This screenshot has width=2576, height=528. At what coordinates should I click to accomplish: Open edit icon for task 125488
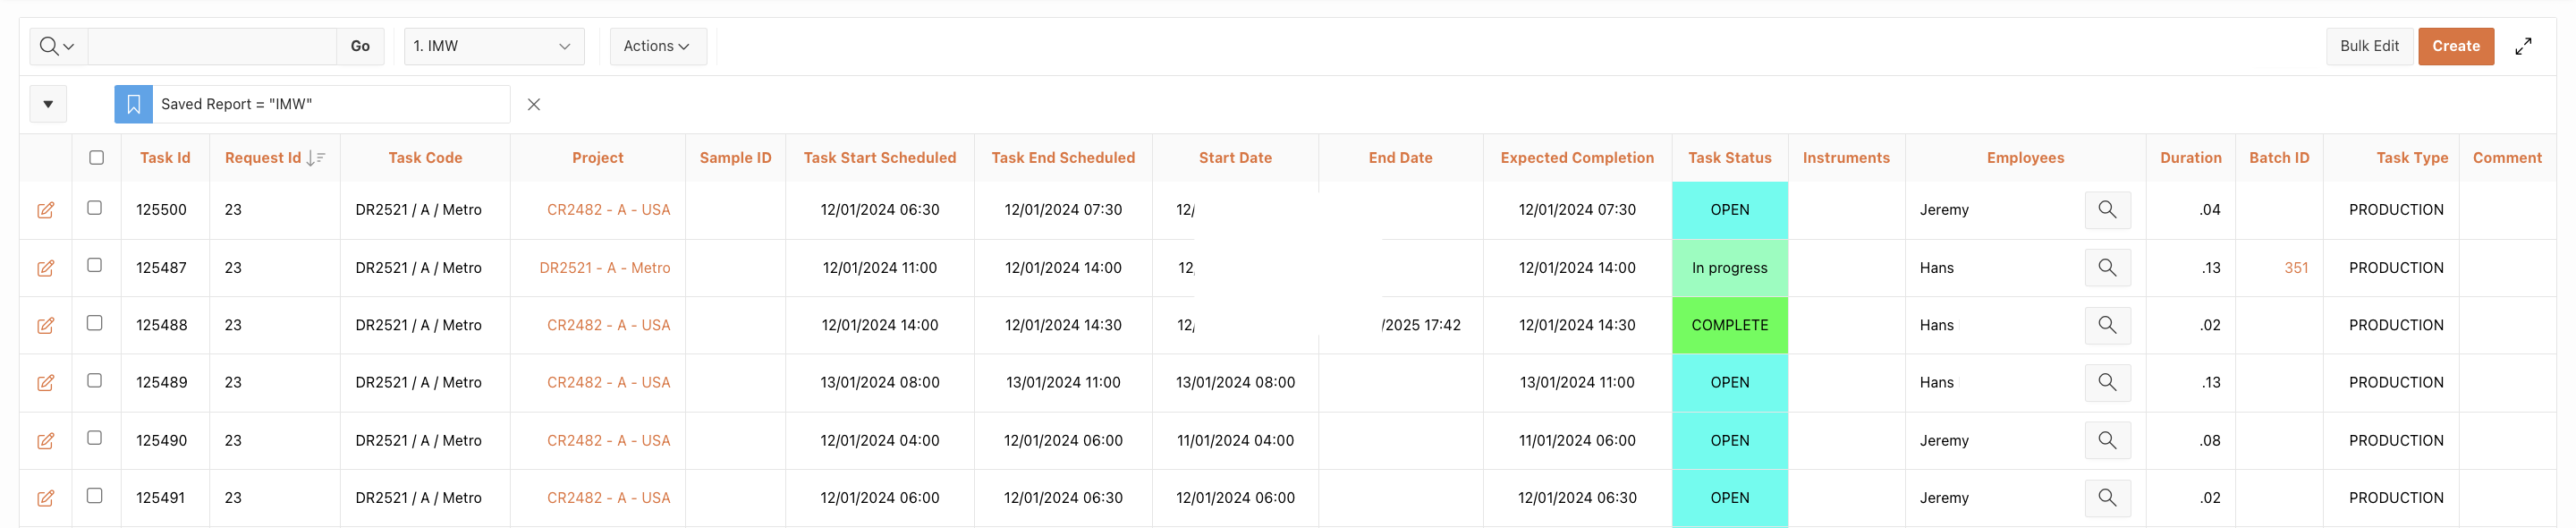tap(45, 325)
